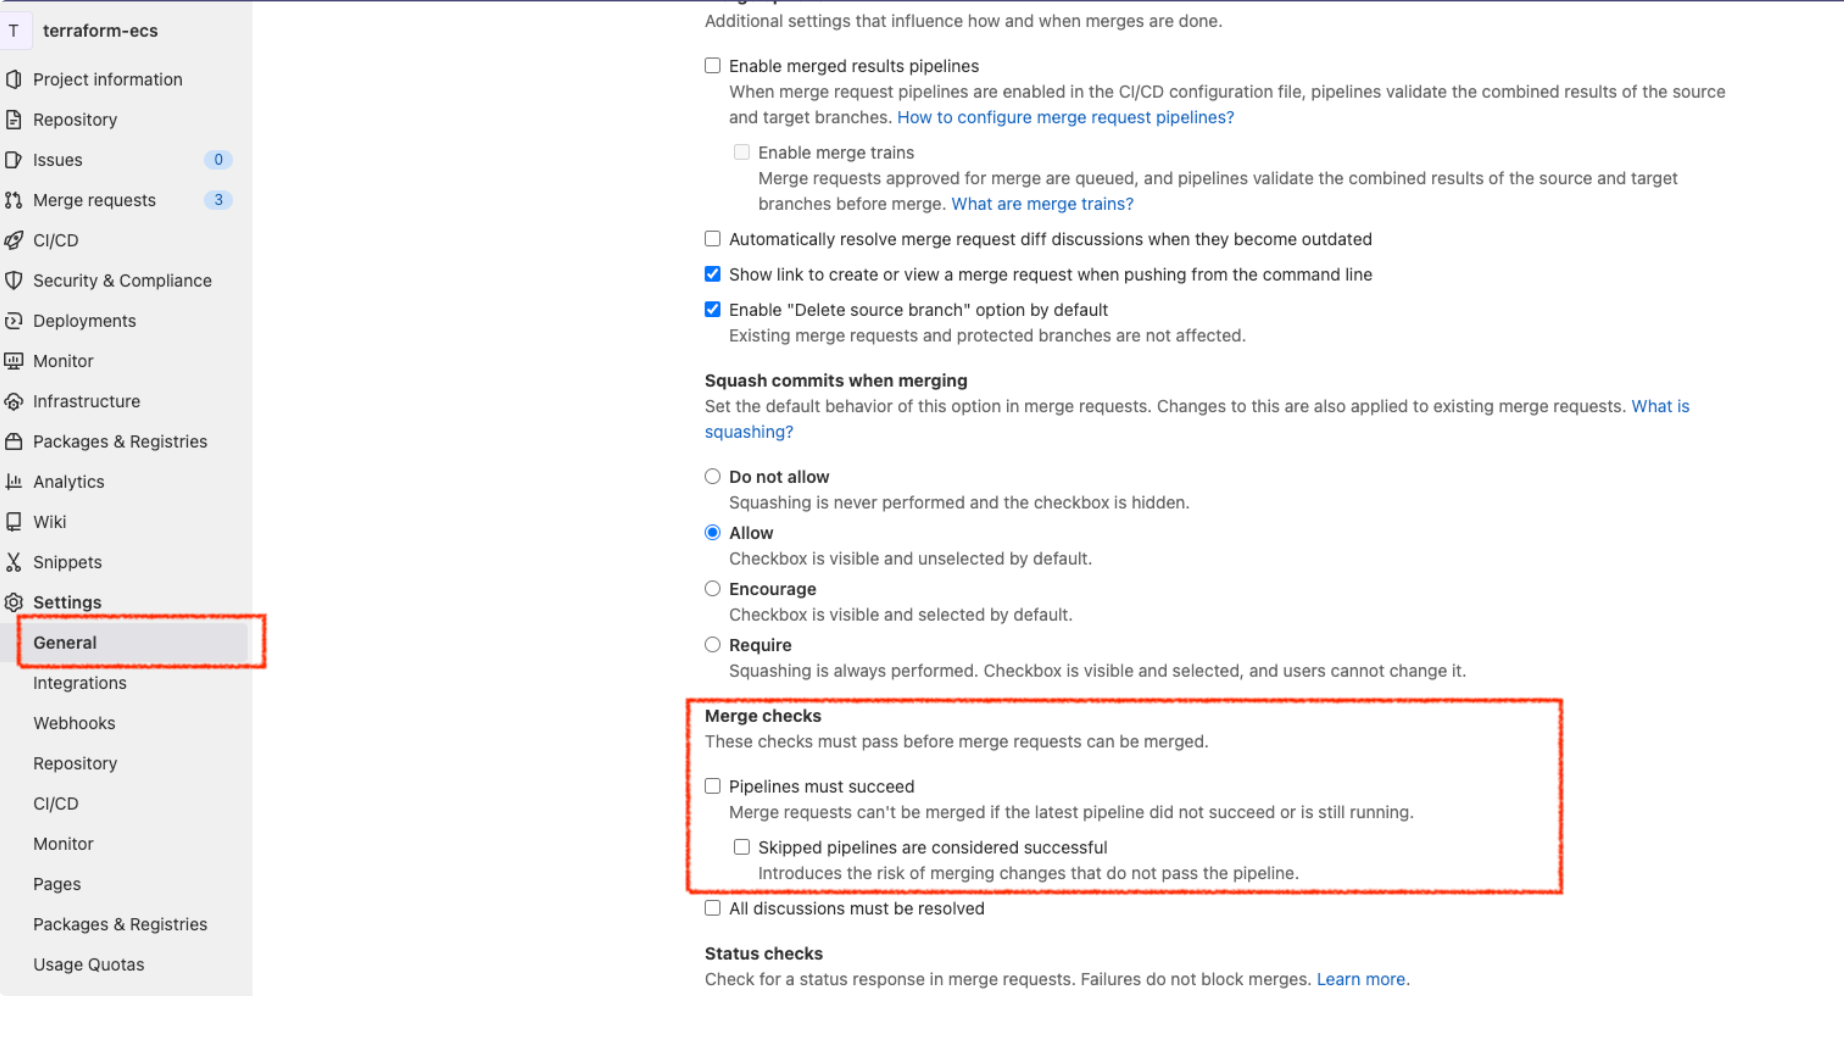Viewport: 1844px width, 1046px height.
Task: Switch to the Webhooks settings page
Action: pyautogui.click(x=74, y=723)
